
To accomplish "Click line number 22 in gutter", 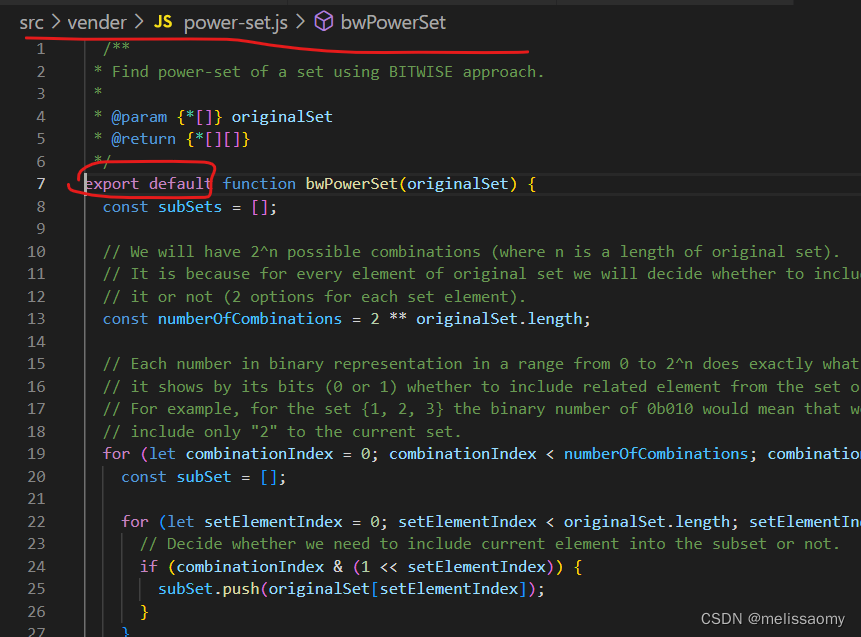I will (37, 521).
